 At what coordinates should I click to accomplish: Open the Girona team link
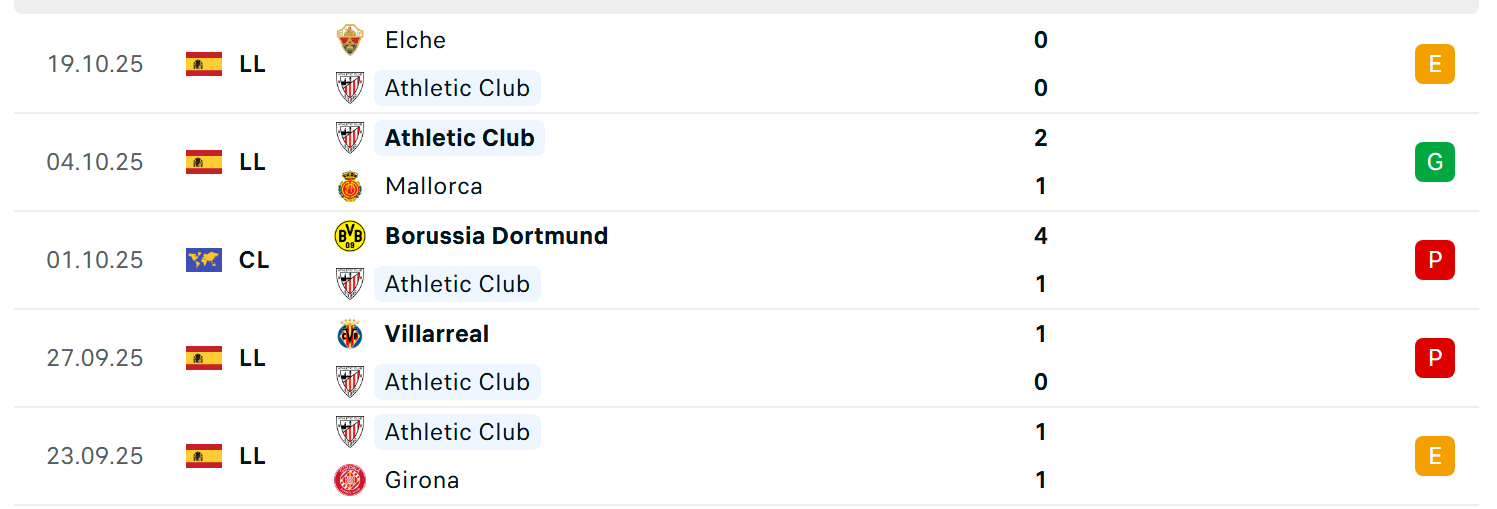pyautogui.click(x=422, y=480)
